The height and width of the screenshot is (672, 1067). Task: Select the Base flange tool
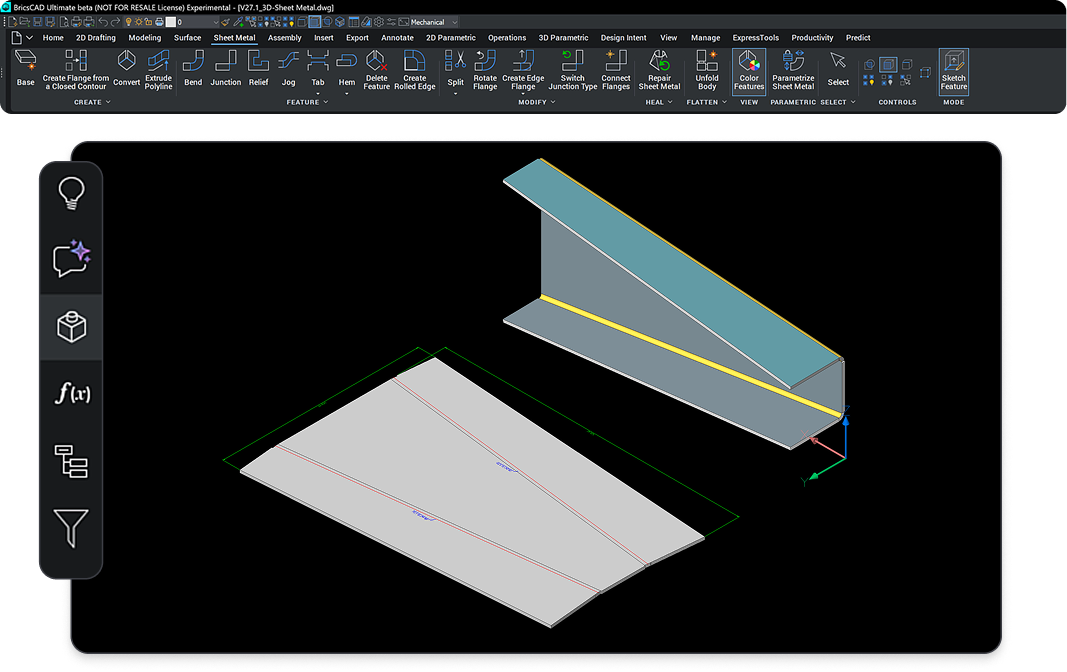pyautogui.click(x=25, y=68)
